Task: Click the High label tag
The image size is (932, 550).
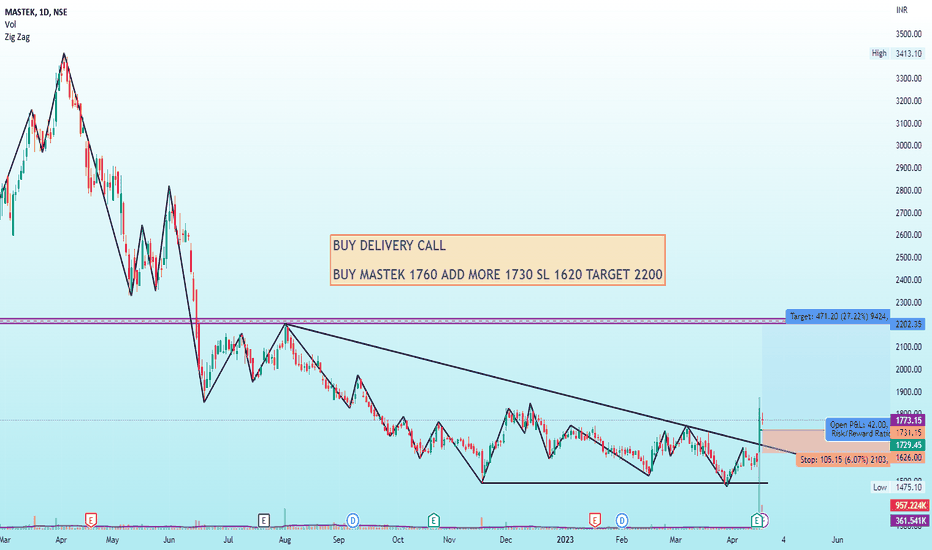Action: click(x=879, y=53)
